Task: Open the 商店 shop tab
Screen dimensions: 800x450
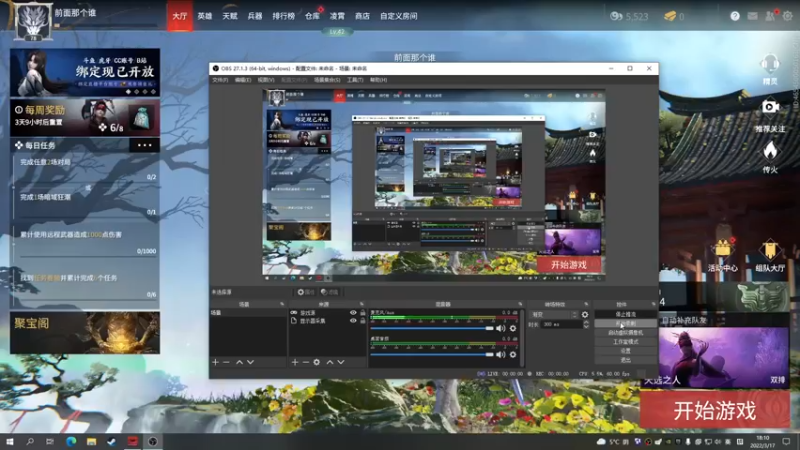Action: pyautogui.click(x=362, y=16)
